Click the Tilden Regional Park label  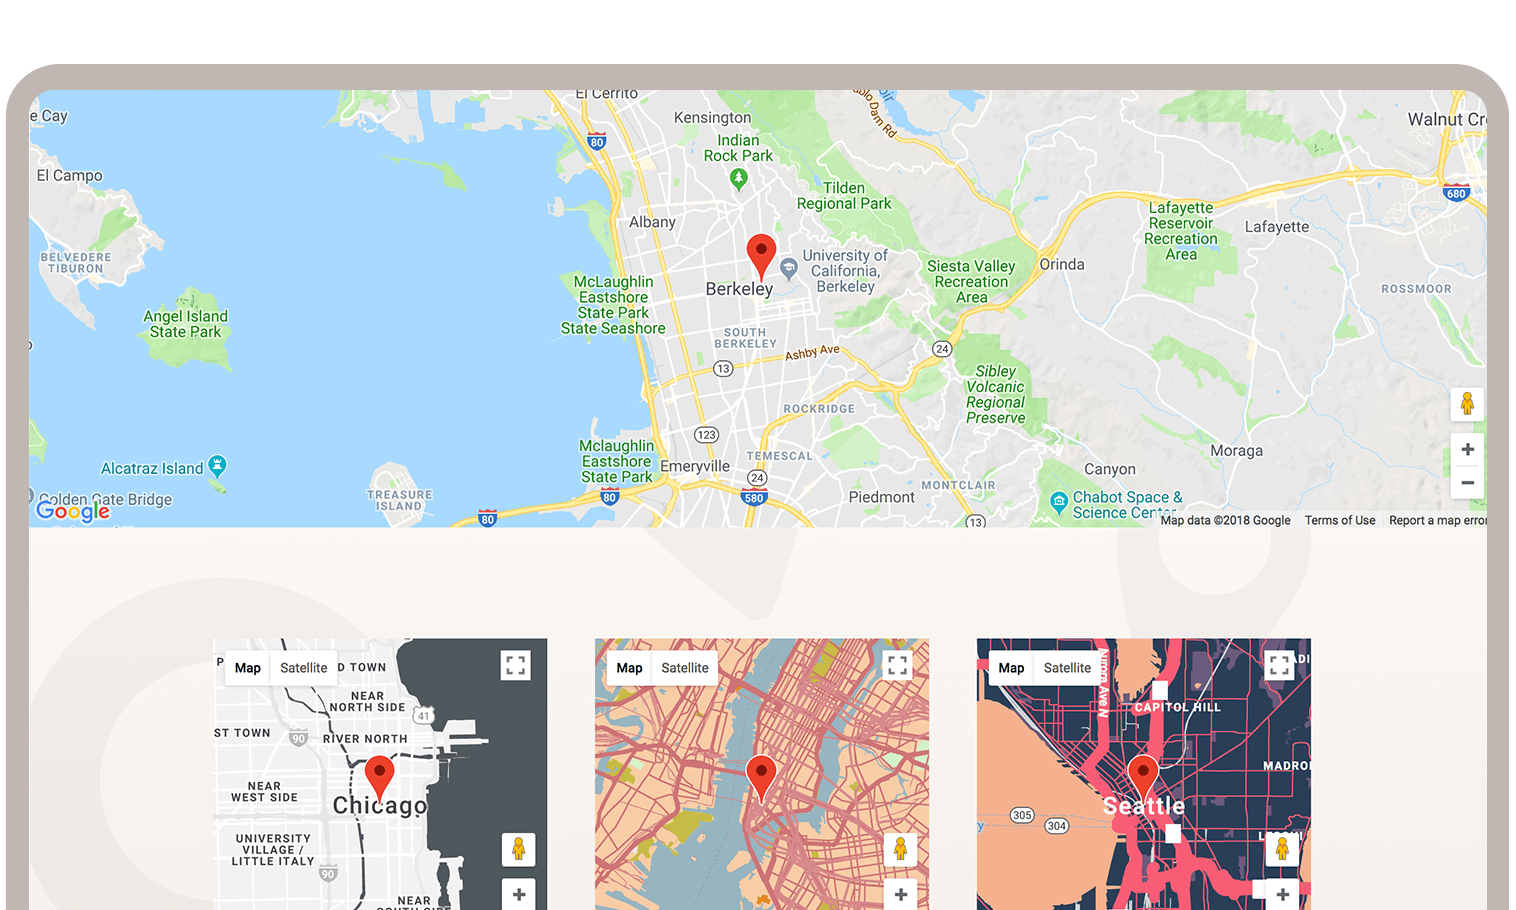coord(844,196)
